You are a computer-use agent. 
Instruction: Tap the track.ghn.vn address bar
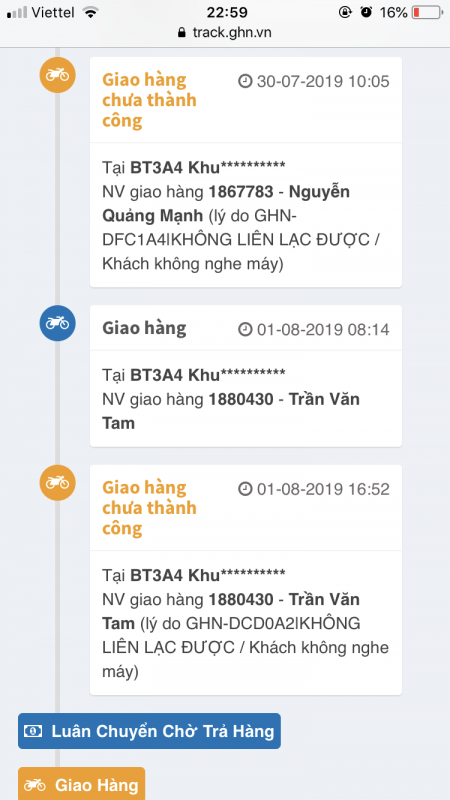225,33
